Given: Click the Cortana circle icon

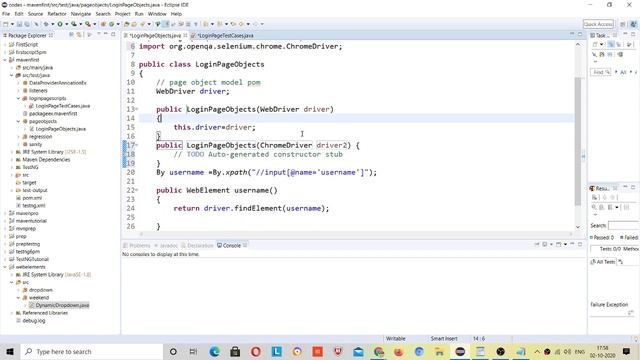Looking at the screenshot, I should click(x=173, y=351).
